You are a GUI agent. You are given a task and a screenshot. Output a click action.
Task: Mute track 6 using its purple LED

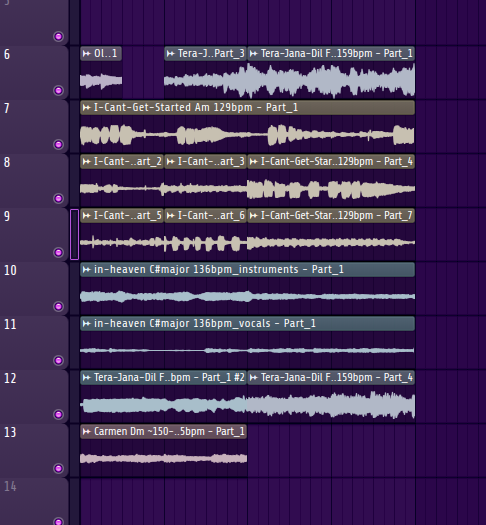click(59, 90)
